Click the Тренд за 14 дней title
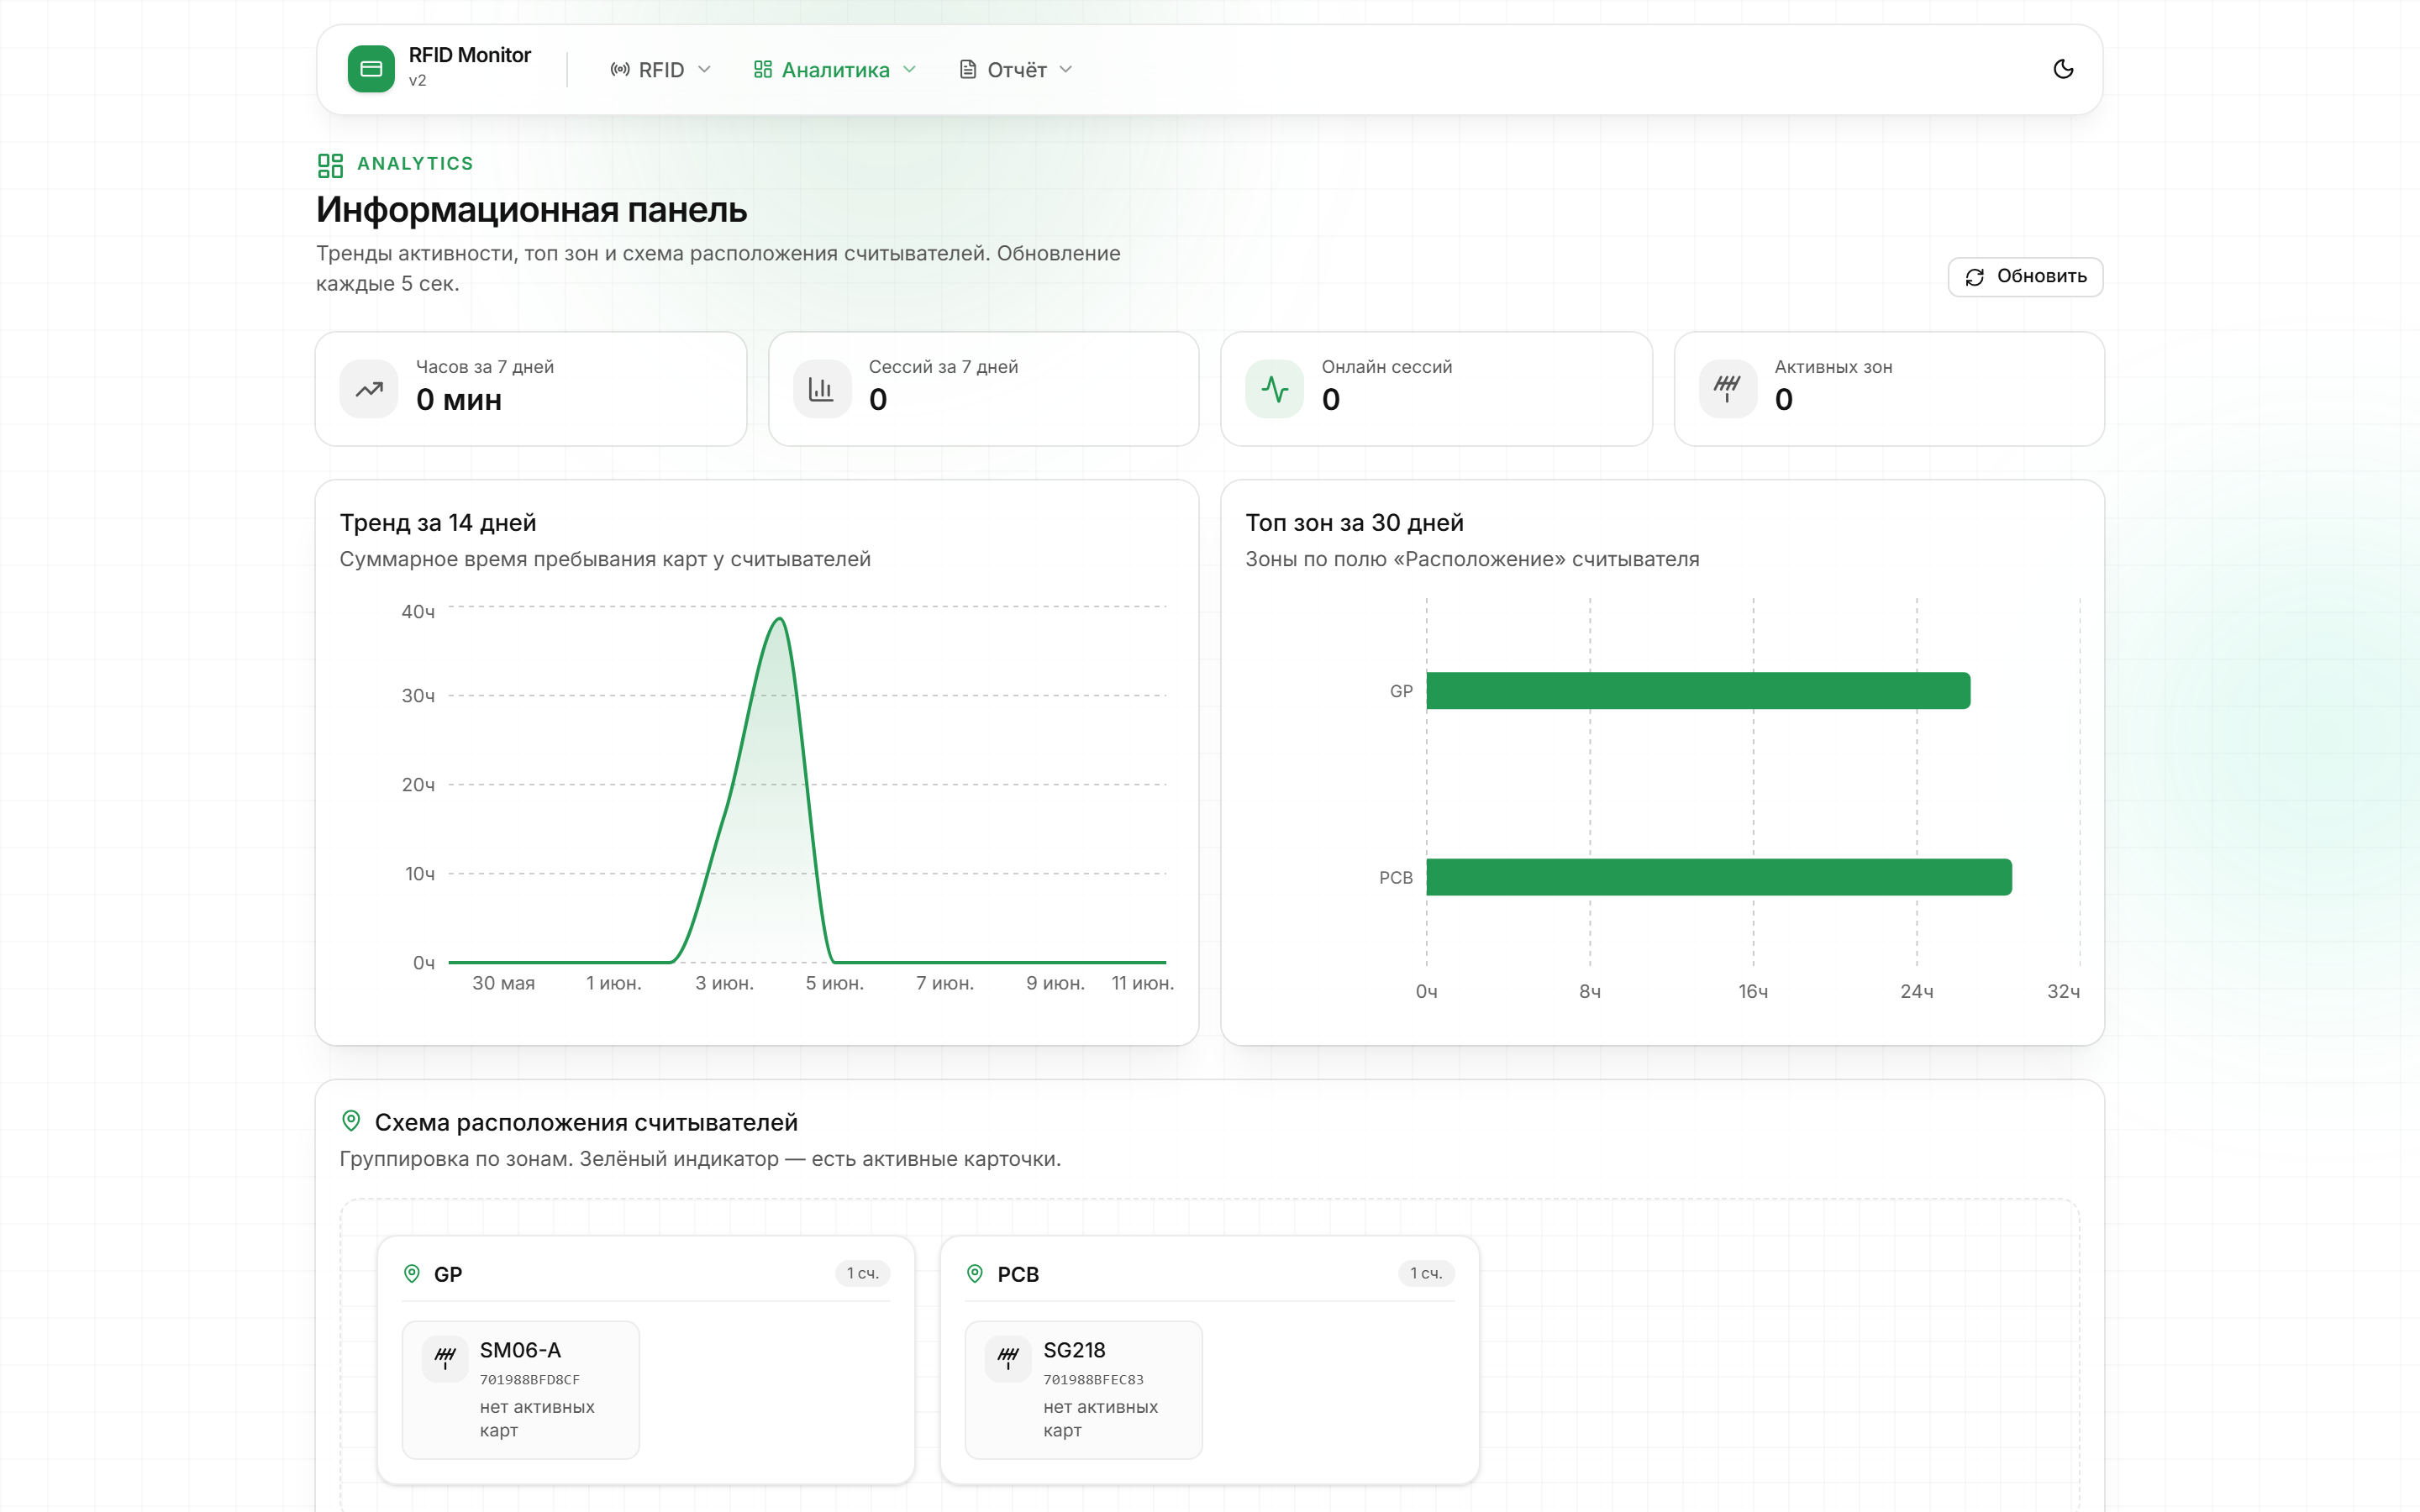 tap(438, 523)
